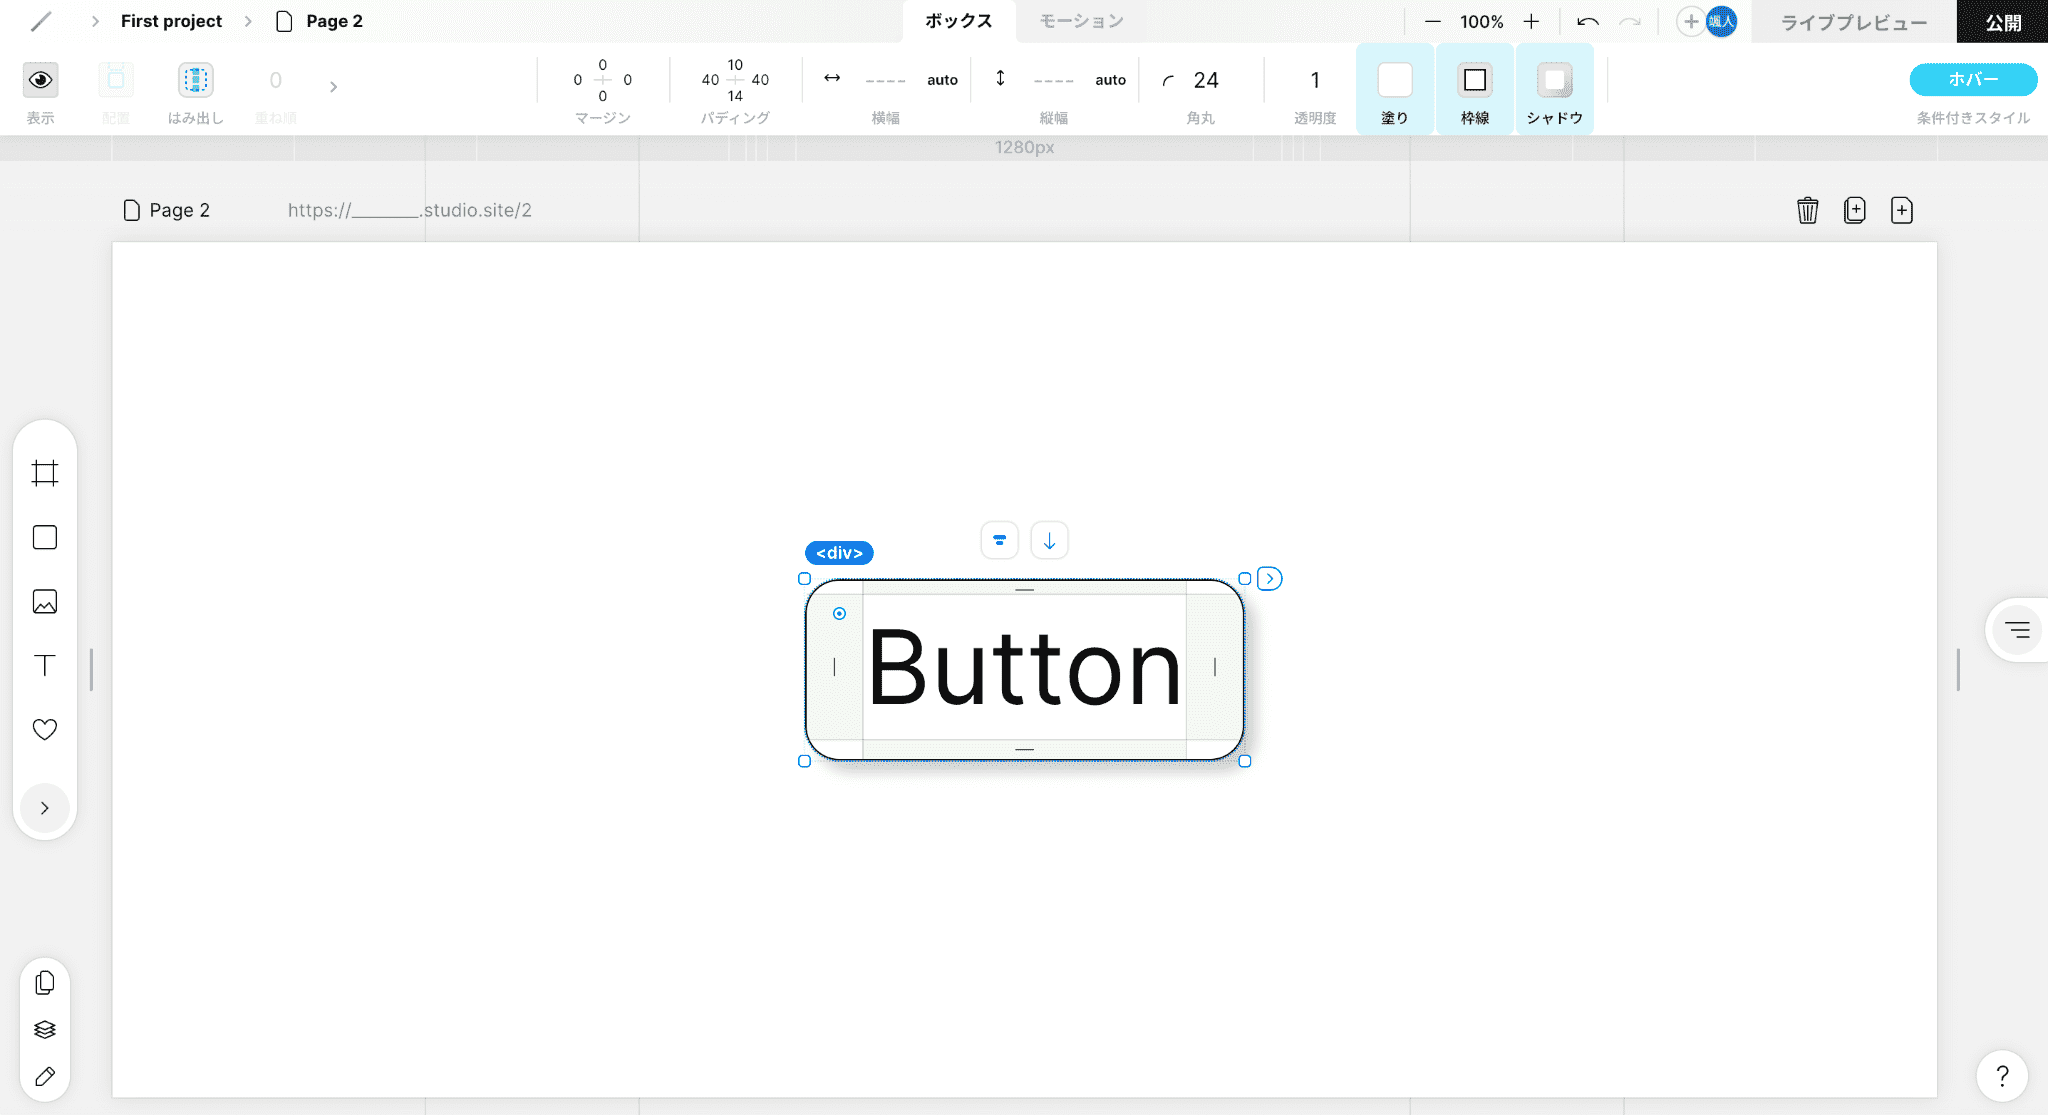Undo the last action

(x=1587, y=21)
